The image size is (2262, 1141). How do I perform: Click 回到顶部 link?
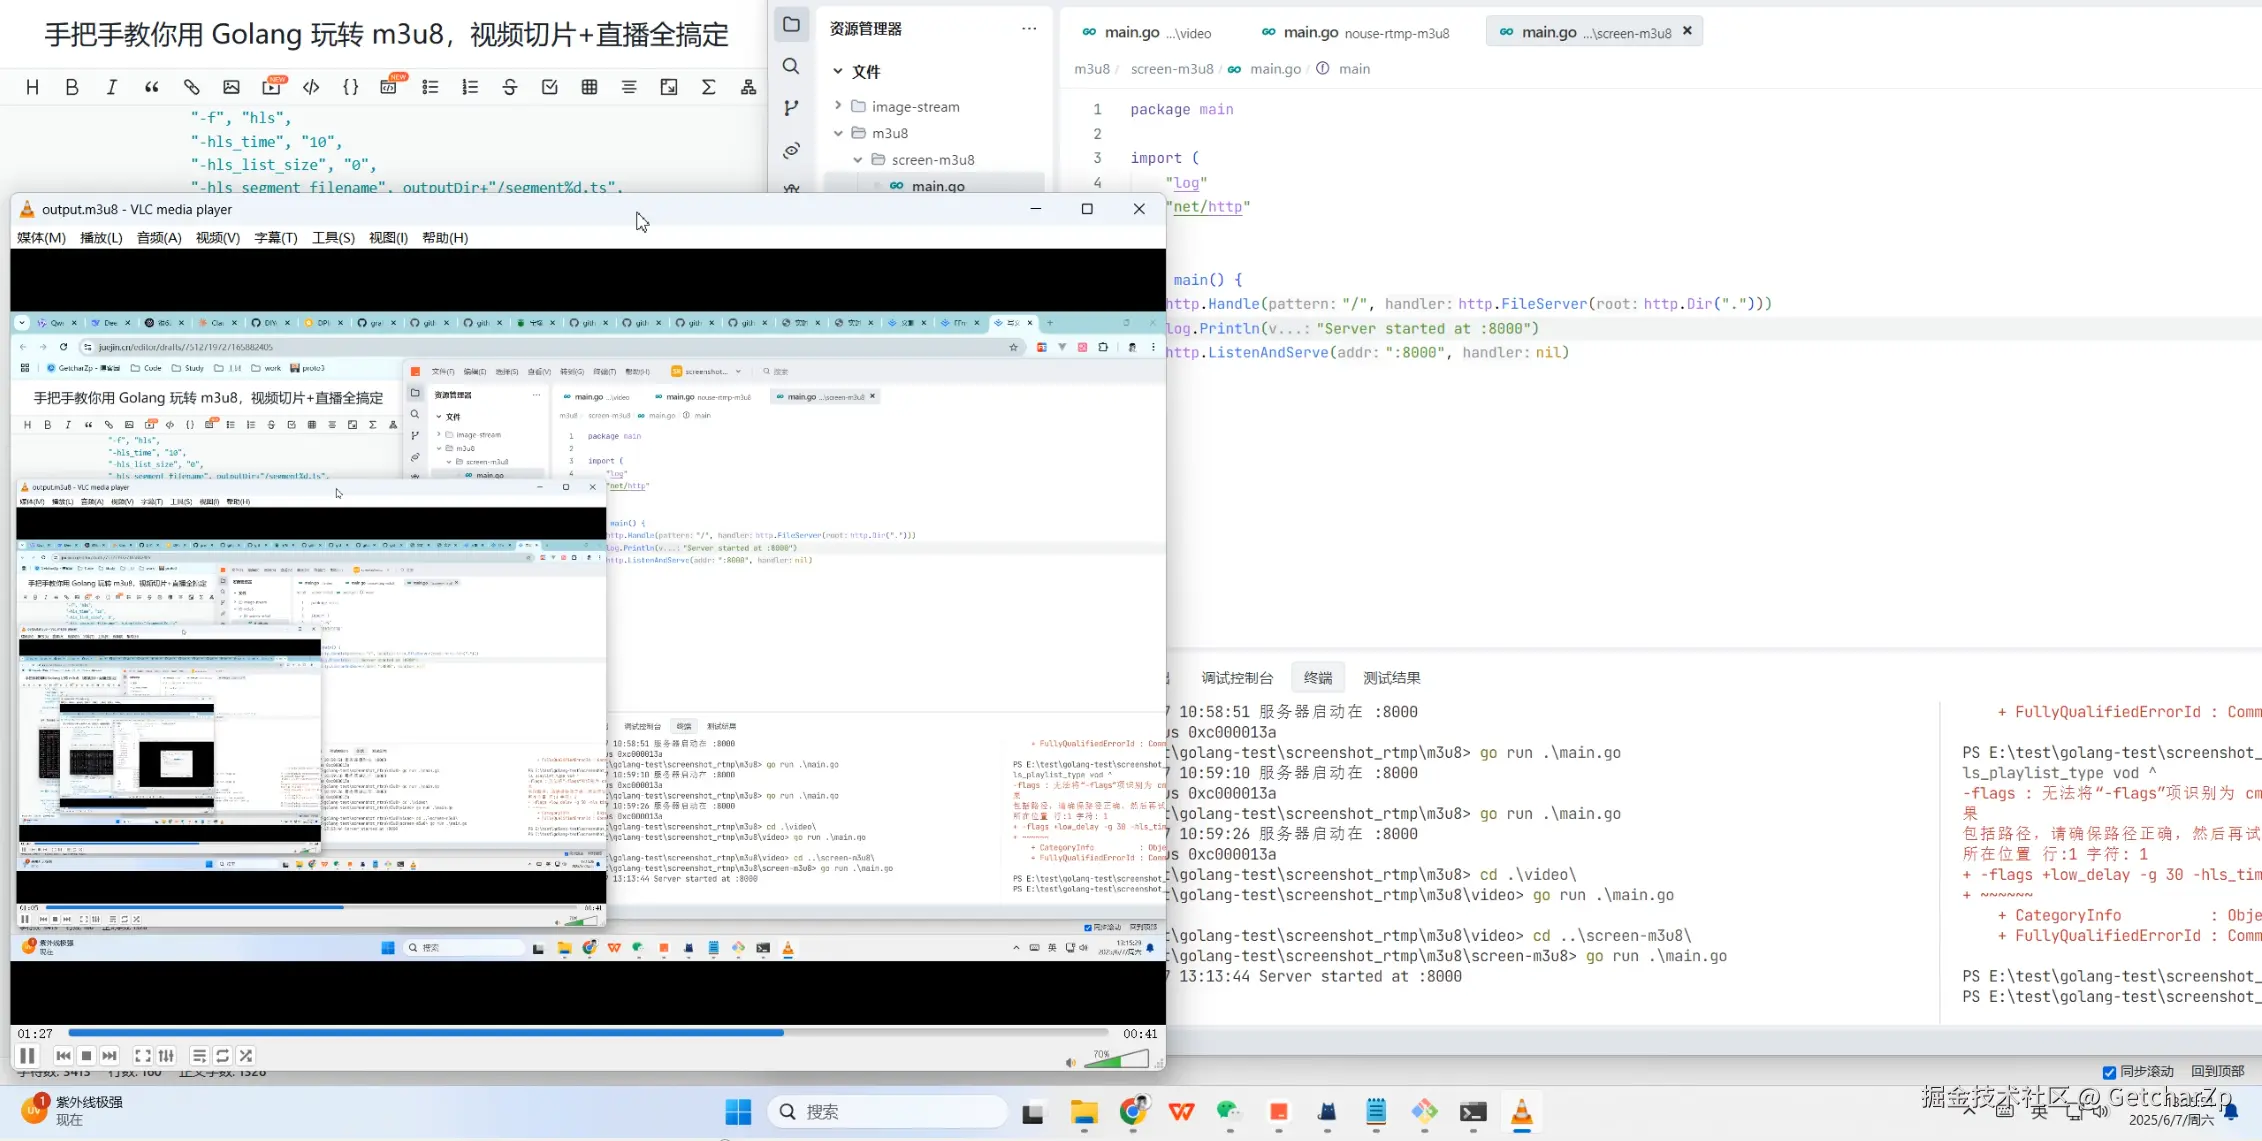(x=2217, y=1071)
